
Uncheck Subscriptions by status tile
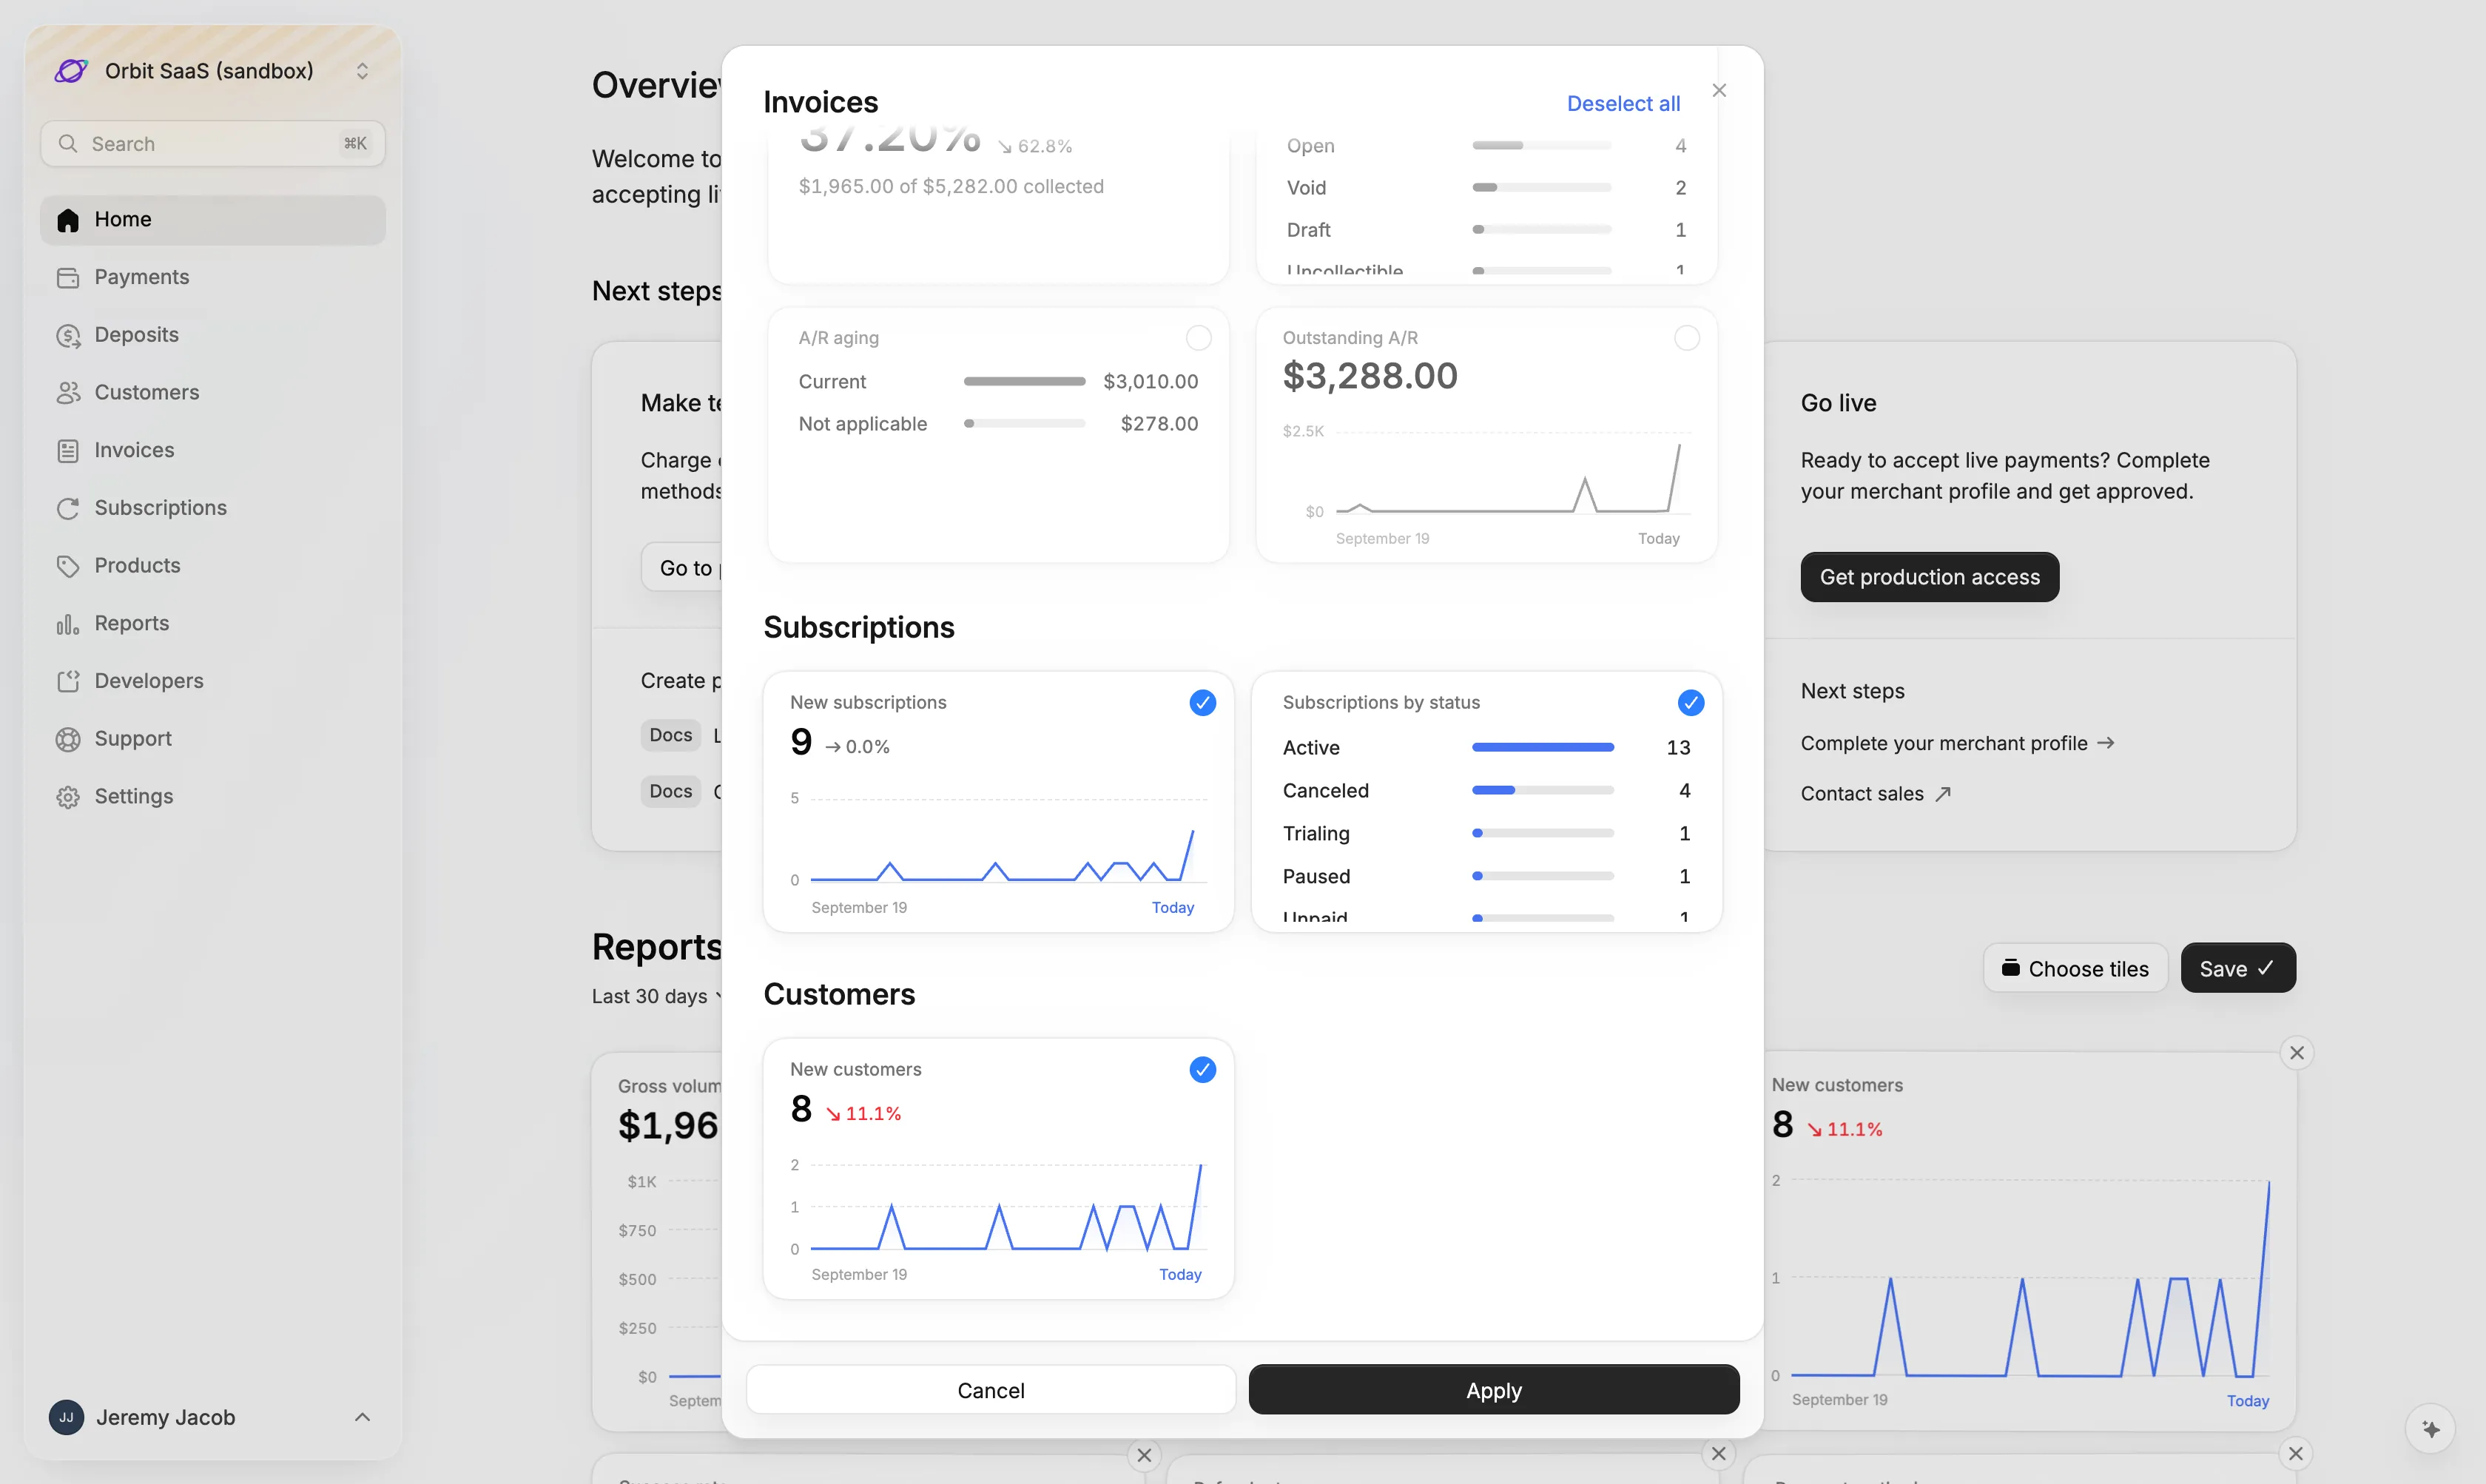1690,703
